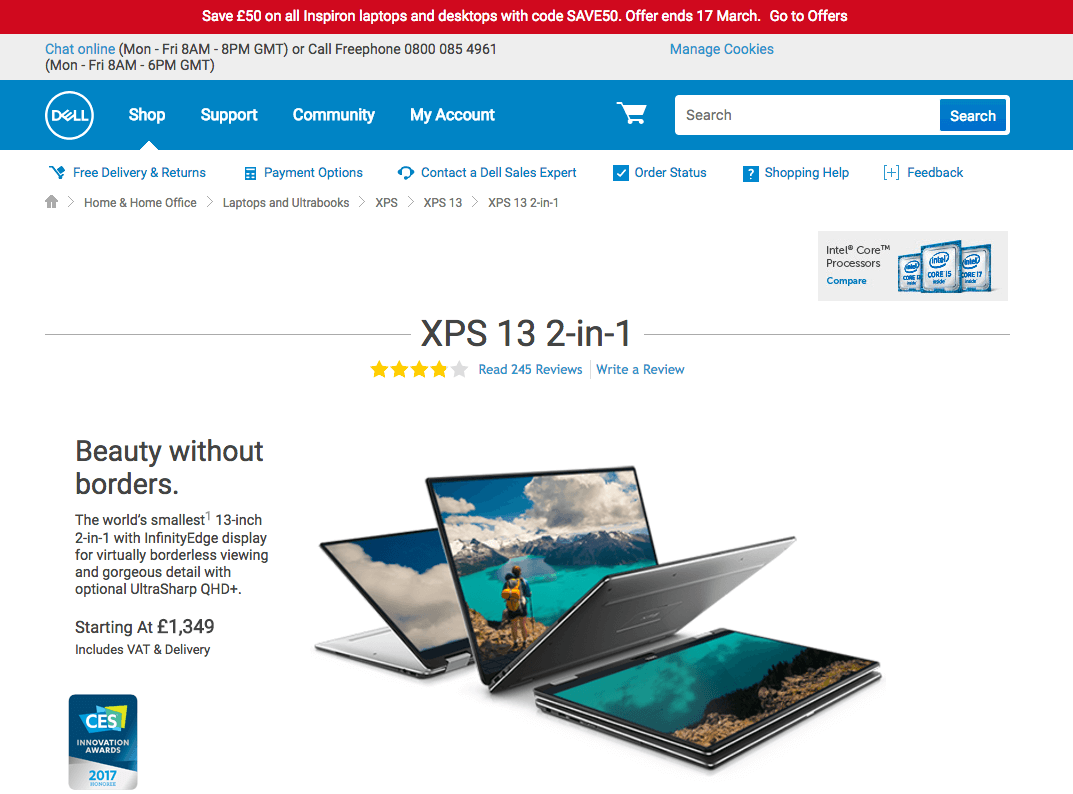Open the Community menu
The width and height of the screenshot is (1073, 794).
pos(334,115)
